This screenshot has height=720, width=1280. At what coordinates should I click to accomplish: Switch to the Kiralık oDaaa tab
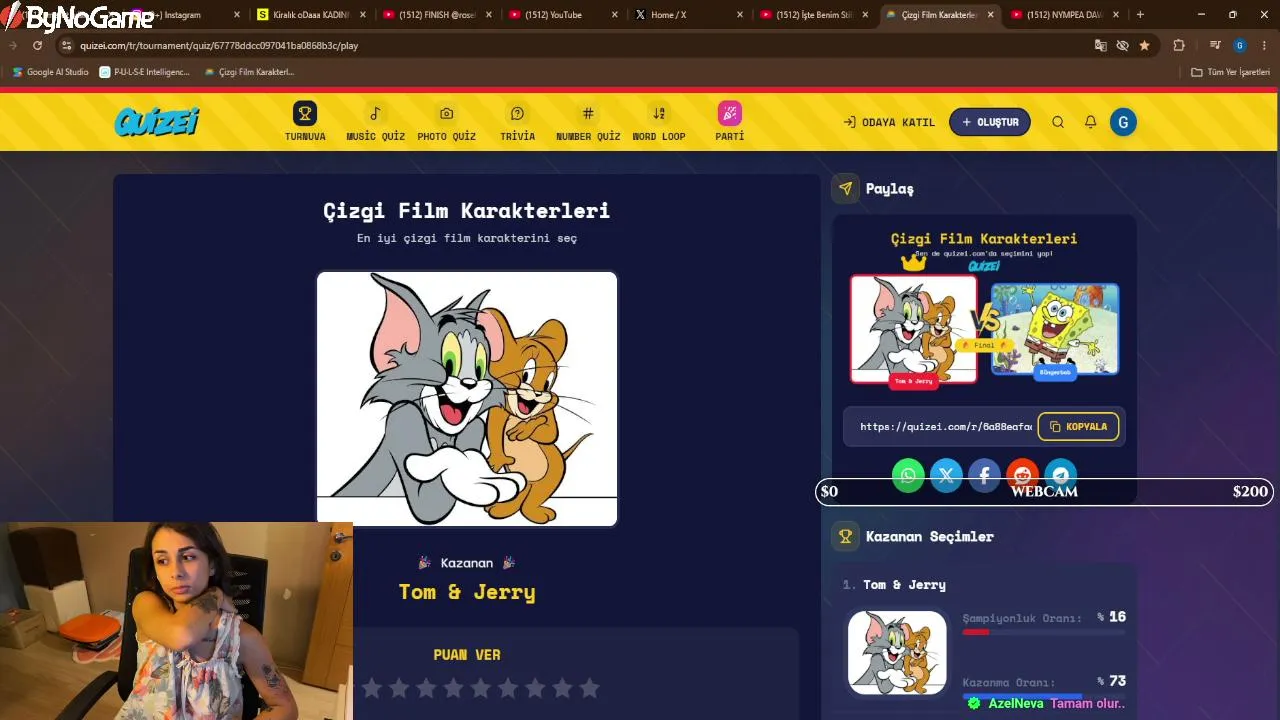[310, 15]
